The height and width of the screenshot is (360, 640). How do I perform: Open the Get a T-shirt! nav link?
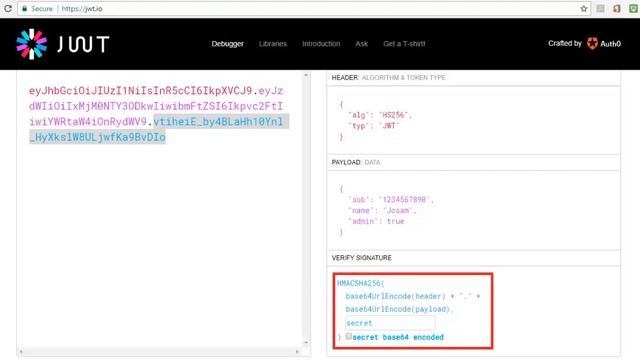[404, 44]
